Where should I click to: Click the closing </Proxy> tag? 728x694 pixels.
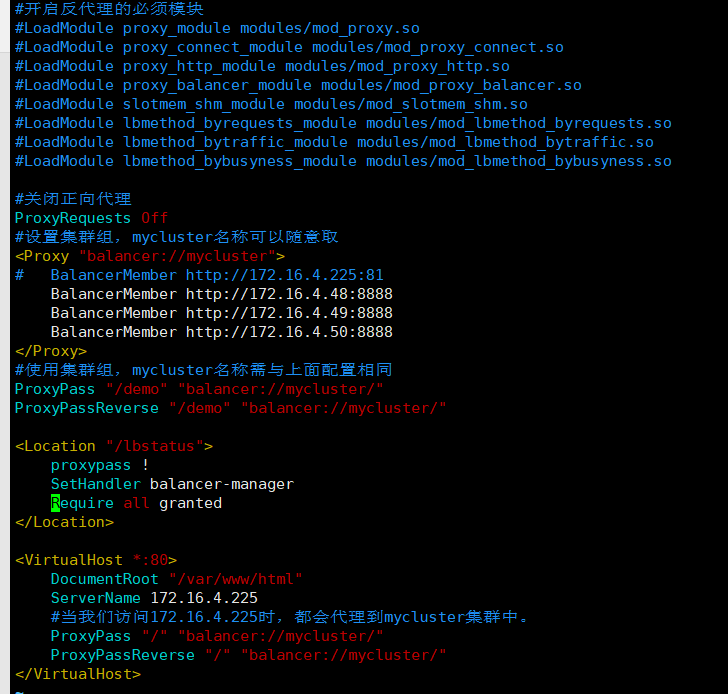pyautogui.click(x=51, y=351)
